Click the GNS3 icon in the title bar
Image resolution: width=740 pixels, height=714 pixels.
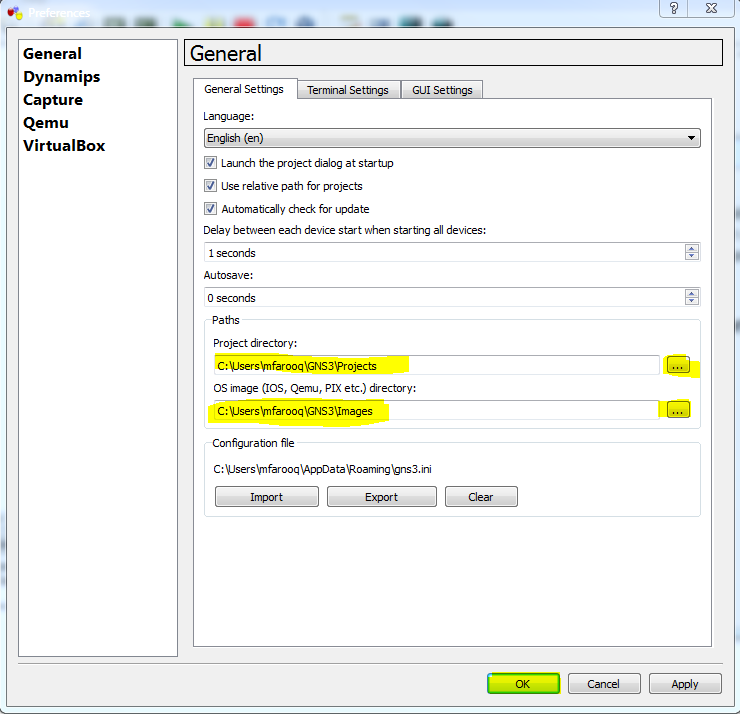point(15,13)
